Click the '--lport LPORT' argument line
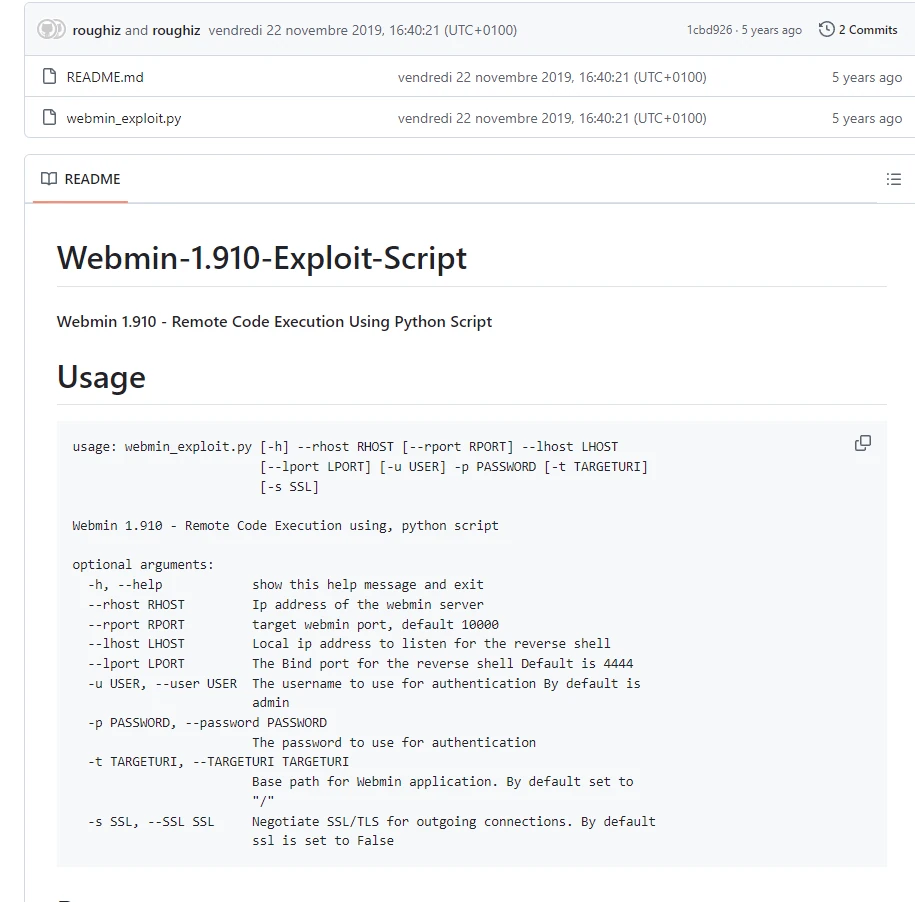This screenshot has height=902, width=915. (x=361, y=663)
